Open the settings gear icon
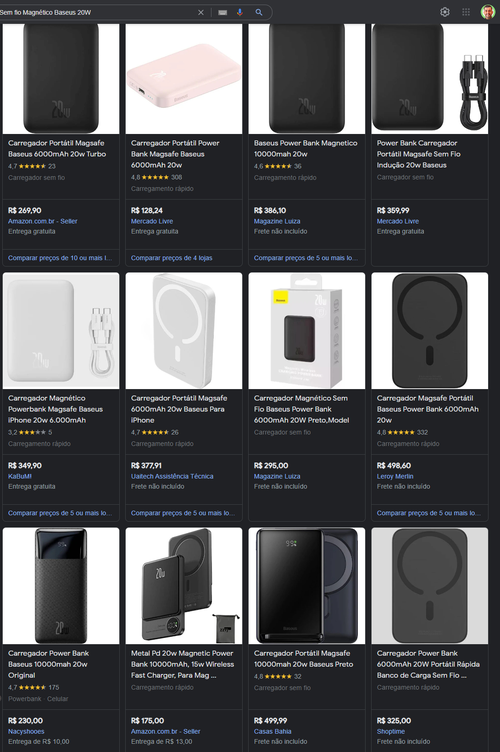The image size is (500, 752). [445, 12]
